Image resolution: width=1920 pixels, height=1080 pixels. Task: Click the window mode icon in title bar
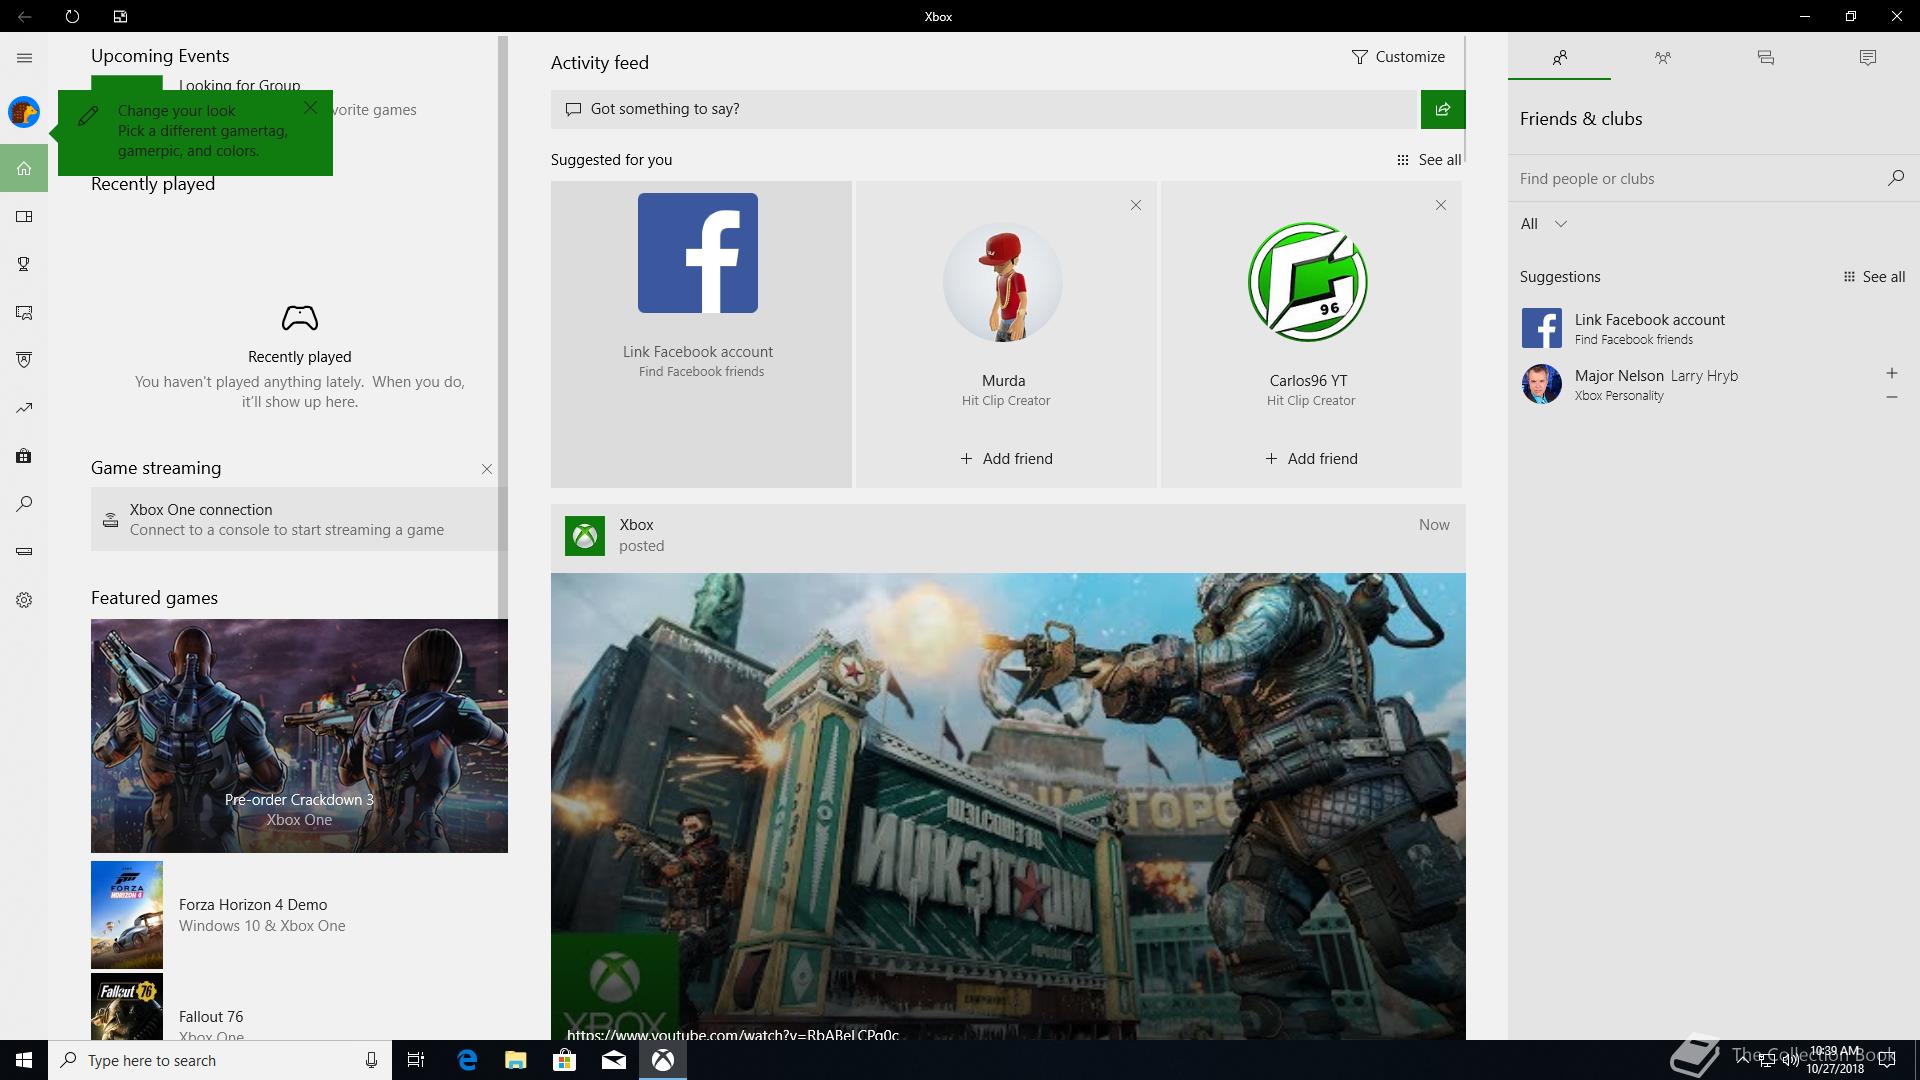coord(120,16)
